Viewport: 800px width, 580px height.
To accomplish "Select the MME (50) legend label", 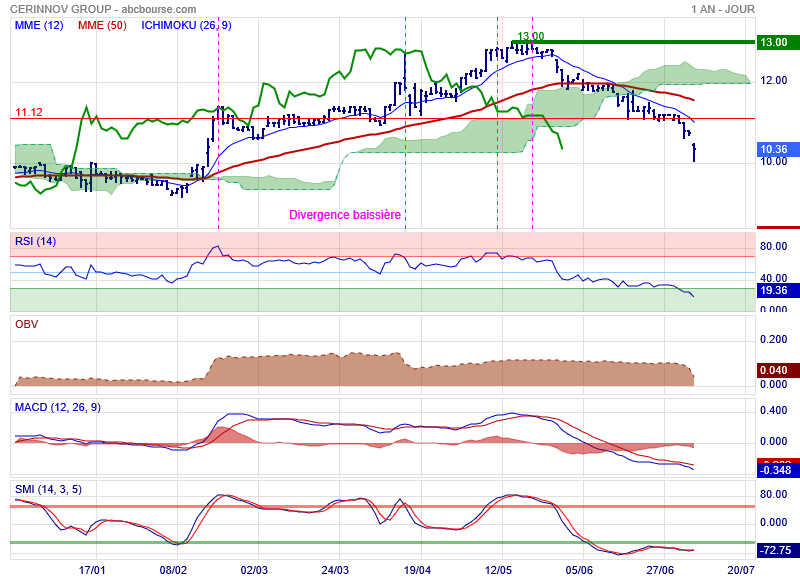I will tap(102, 25).
